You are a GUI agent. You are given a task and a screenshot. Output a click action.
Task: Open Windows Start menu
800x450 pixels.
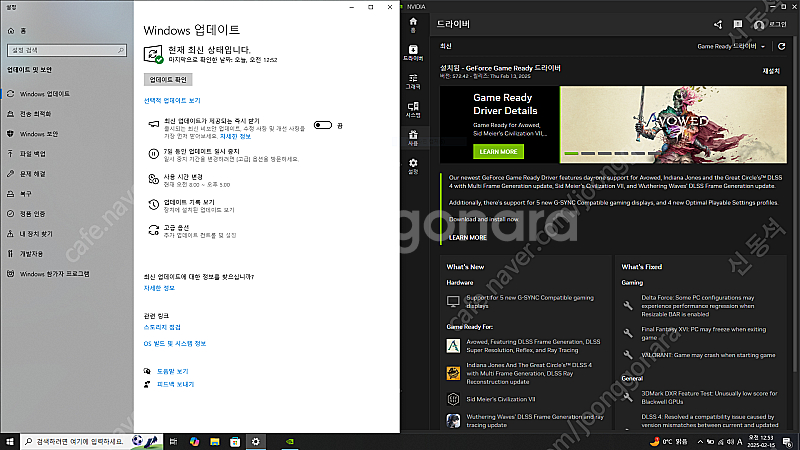10,442
